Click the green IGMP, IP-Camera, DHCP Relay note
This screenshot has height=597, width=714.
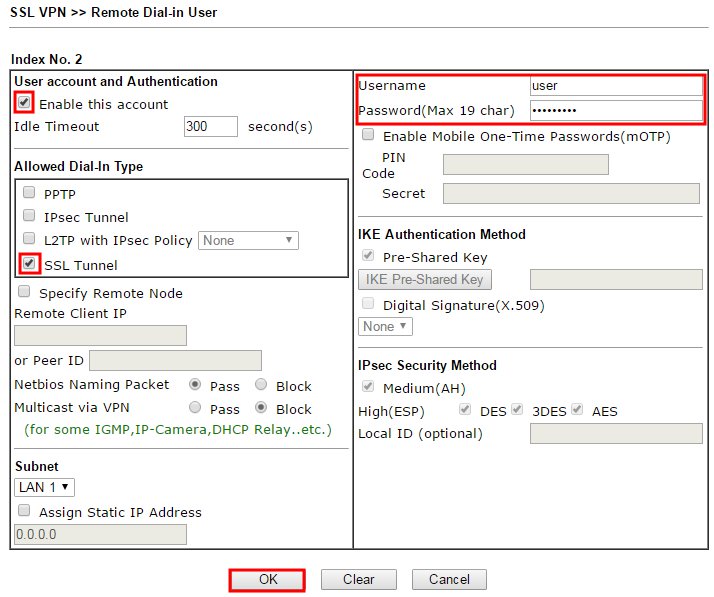(x=178, y=429)
